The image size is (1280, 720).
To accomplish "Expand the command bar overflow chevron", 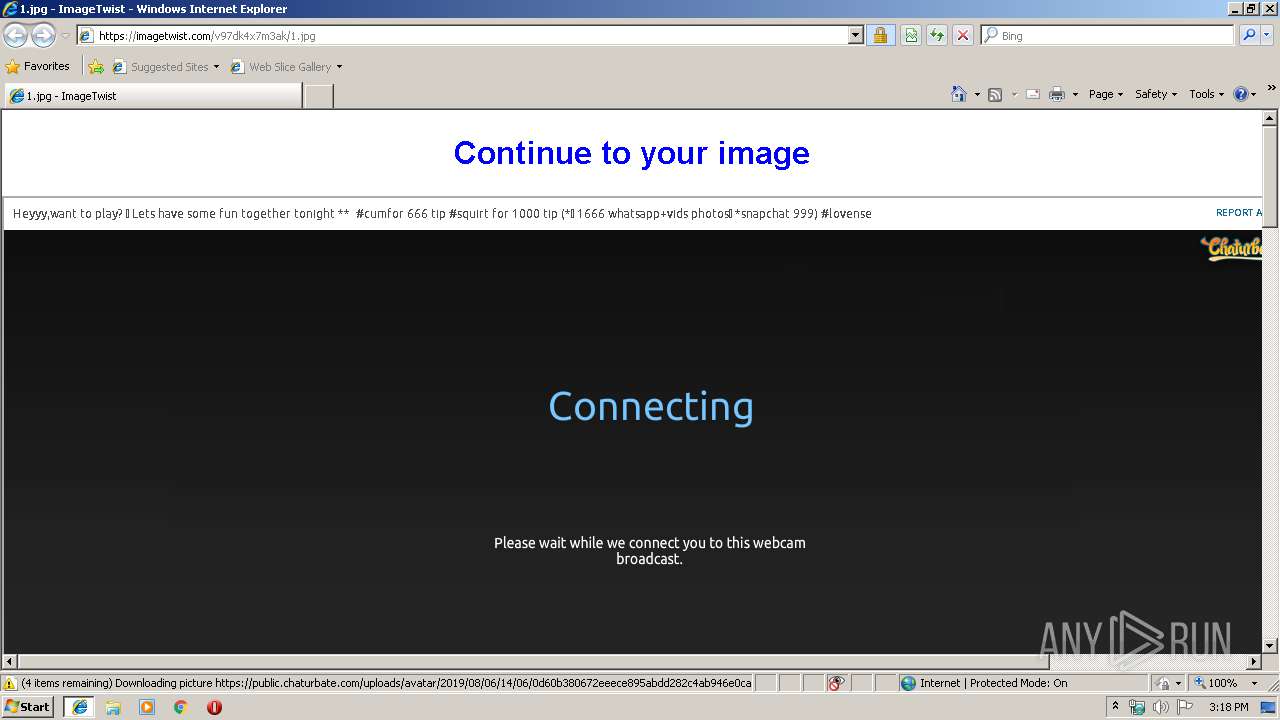I will tap(1271, 89).
